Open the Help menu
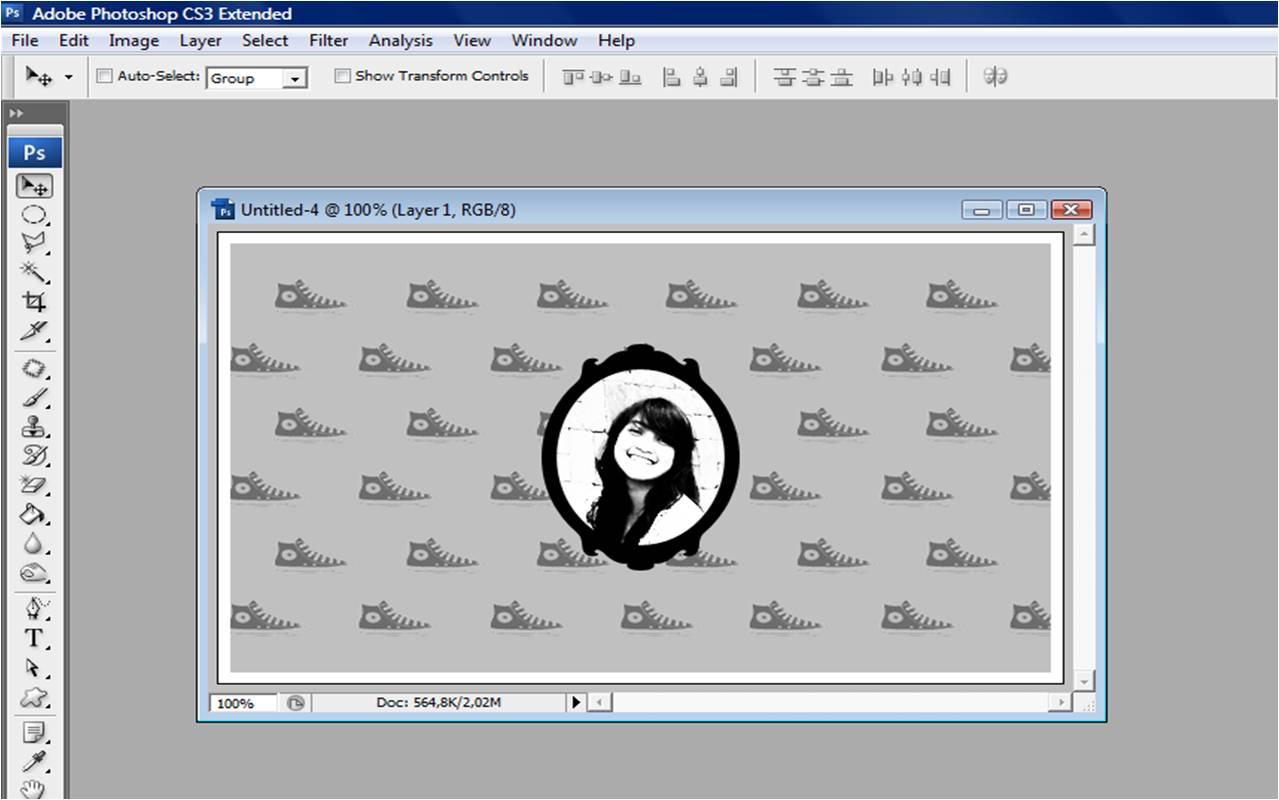The height and width of the screenshot is (800, 1279). 616,40
